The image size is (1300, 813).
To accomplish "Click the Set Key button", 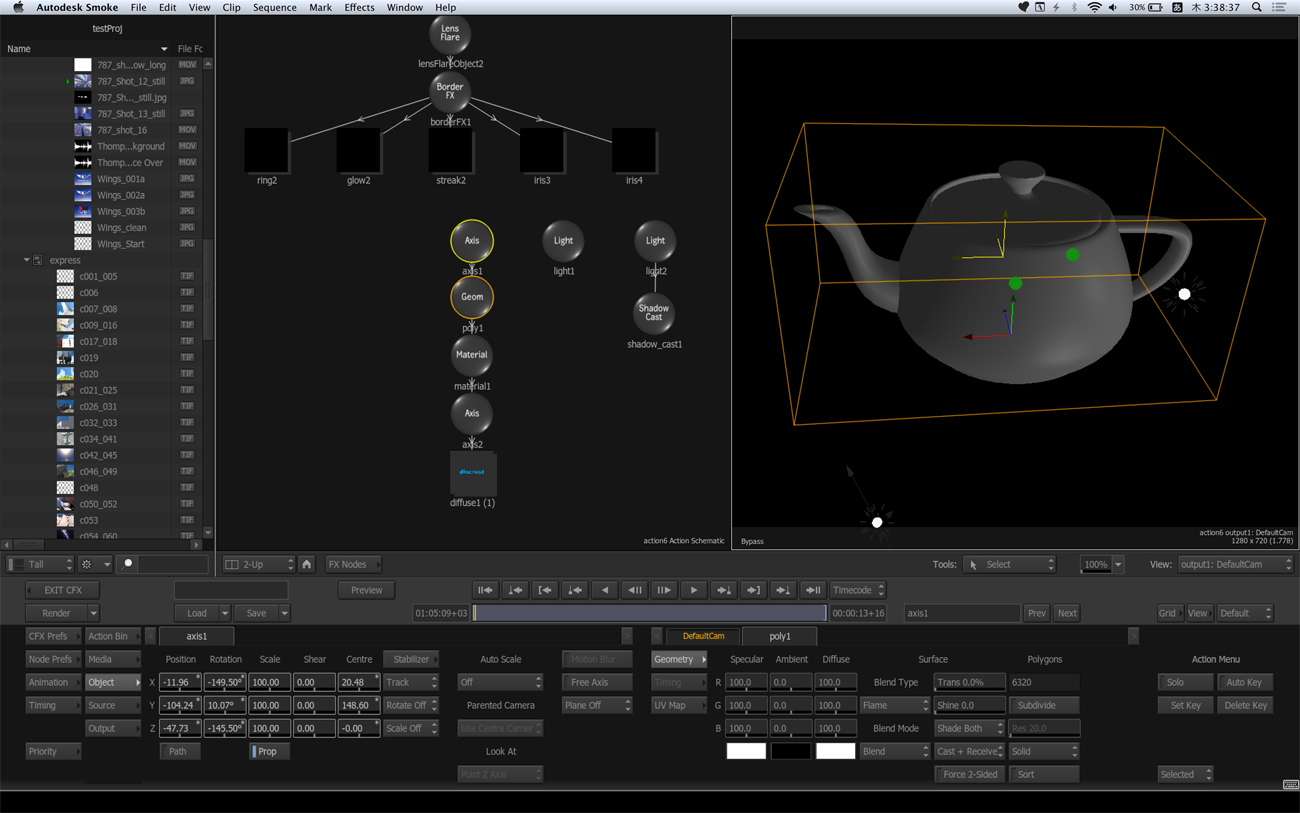I will tap(1184, 705).
